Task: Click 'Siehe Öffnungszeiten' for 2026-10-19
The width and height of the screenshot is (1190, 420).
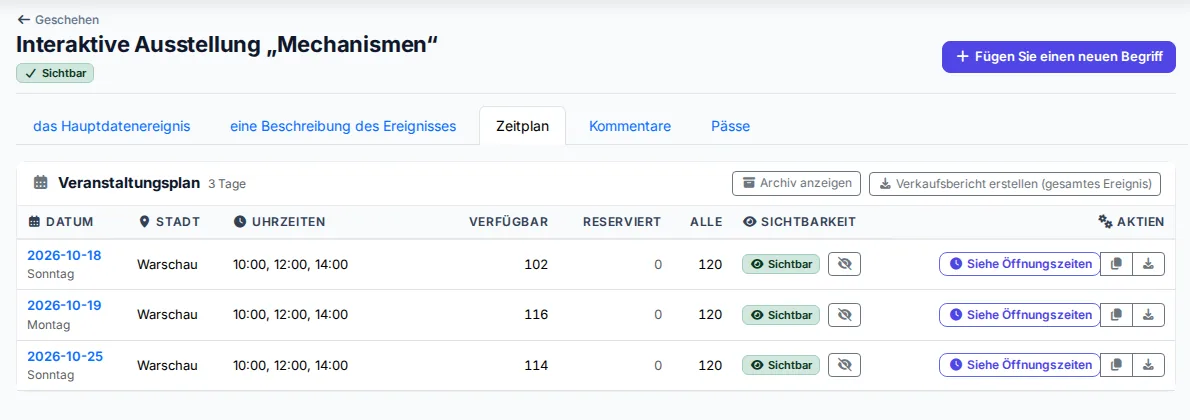Action: [1019, 314]
